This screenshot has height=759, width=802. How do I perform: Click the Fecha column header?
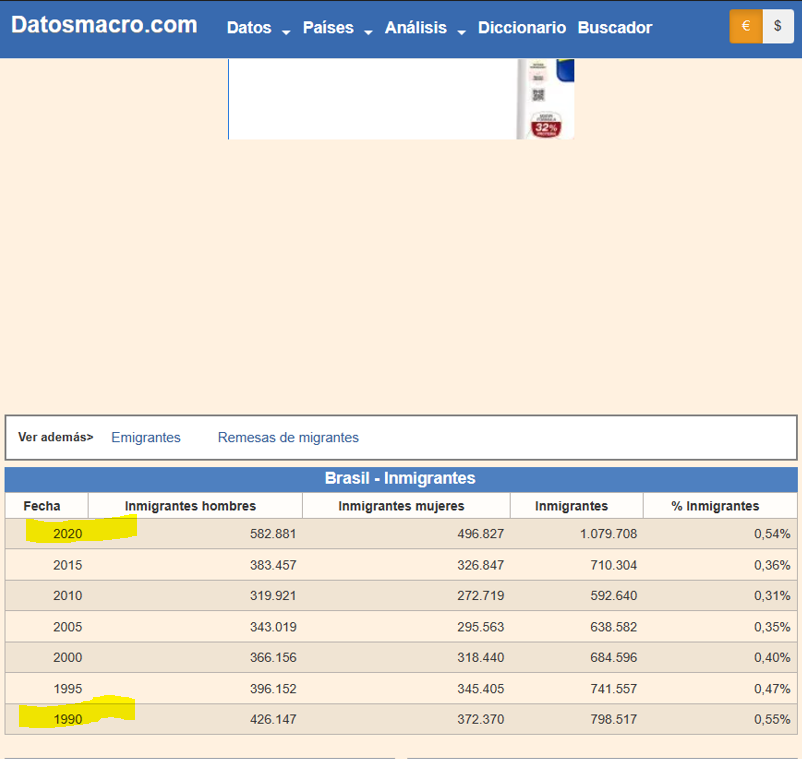tap(42, 506)
